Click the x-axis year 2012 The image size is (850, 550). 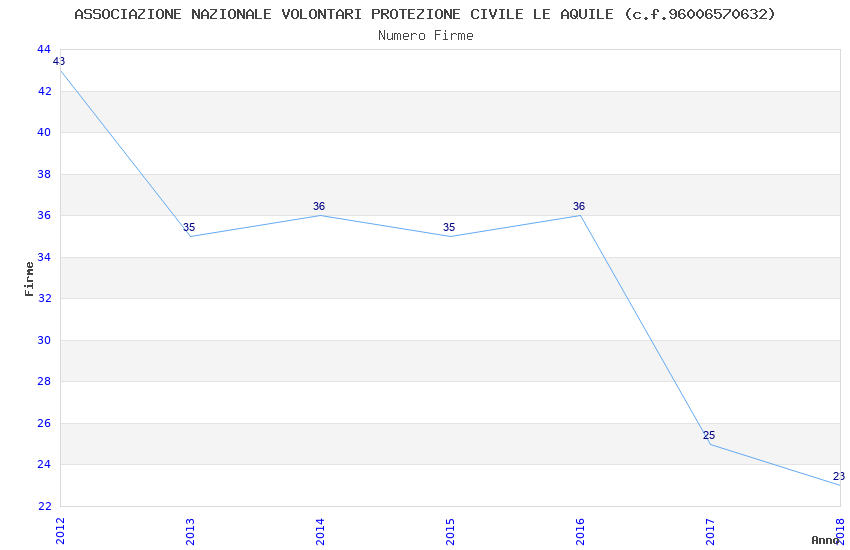click(60, 531)
